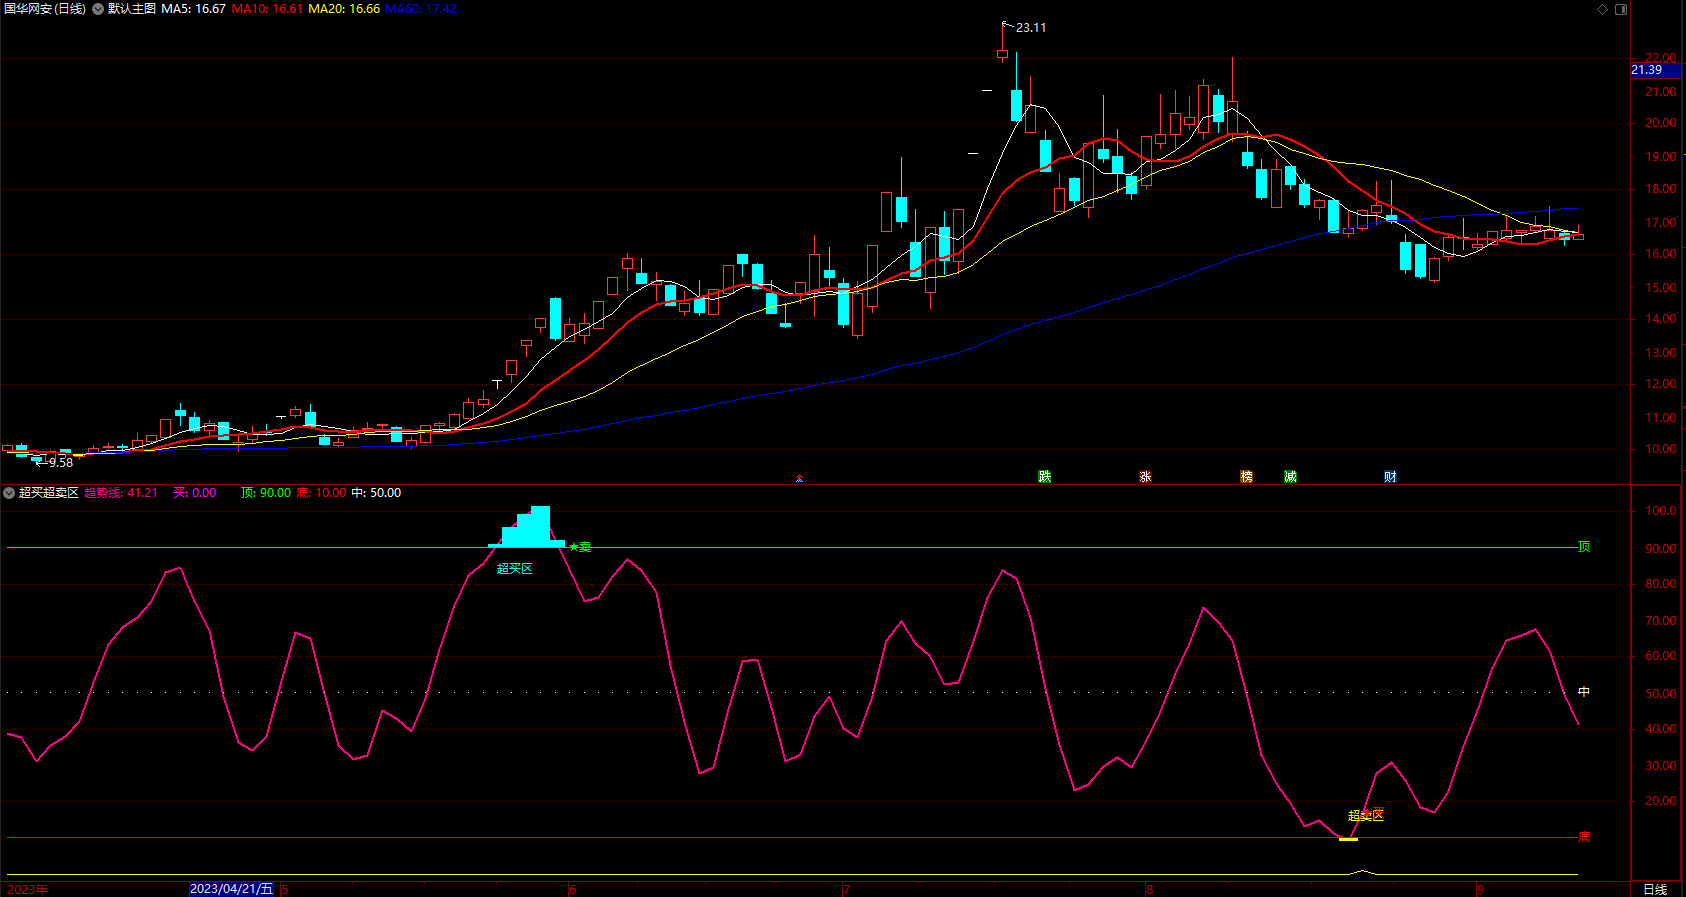
Task: Click the 国华网安 (日线) stock title
Action: click(x=45, y=9)
